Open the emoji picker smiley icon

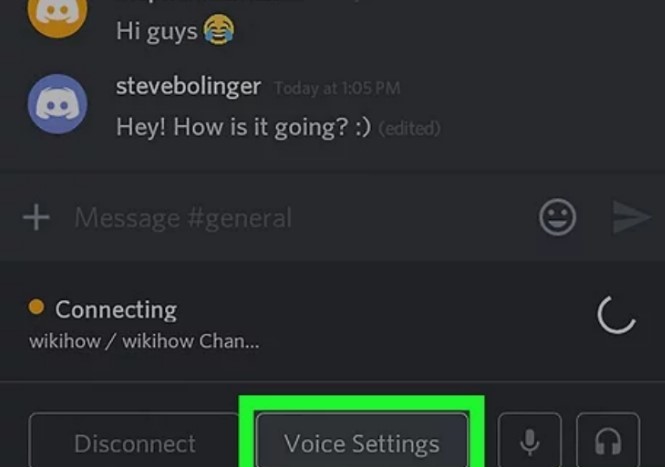click(557, 217)
